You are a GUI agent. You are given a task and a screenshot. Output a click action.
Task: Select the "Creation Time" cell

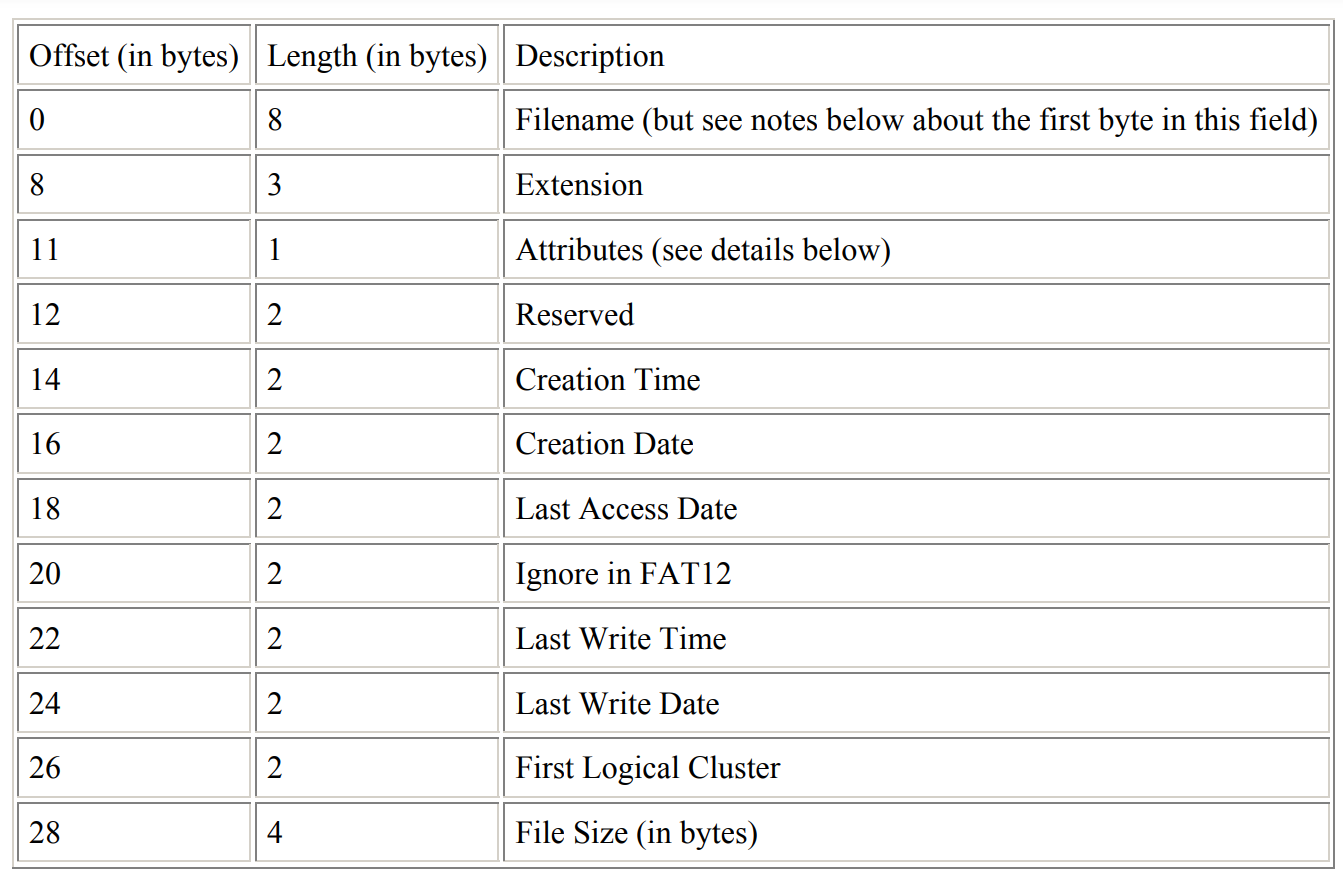coord(608,379)
